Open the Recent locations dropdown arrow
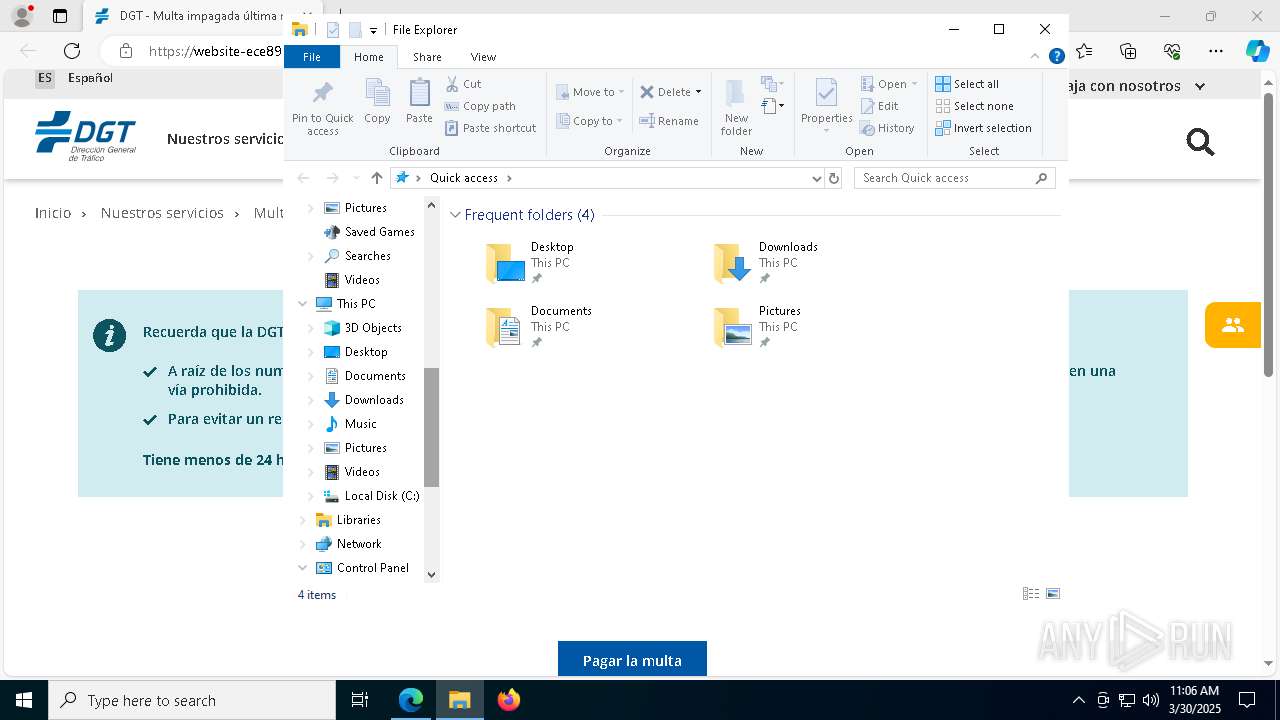Viewport: 1280px width, 720px height. pos(356,178)
